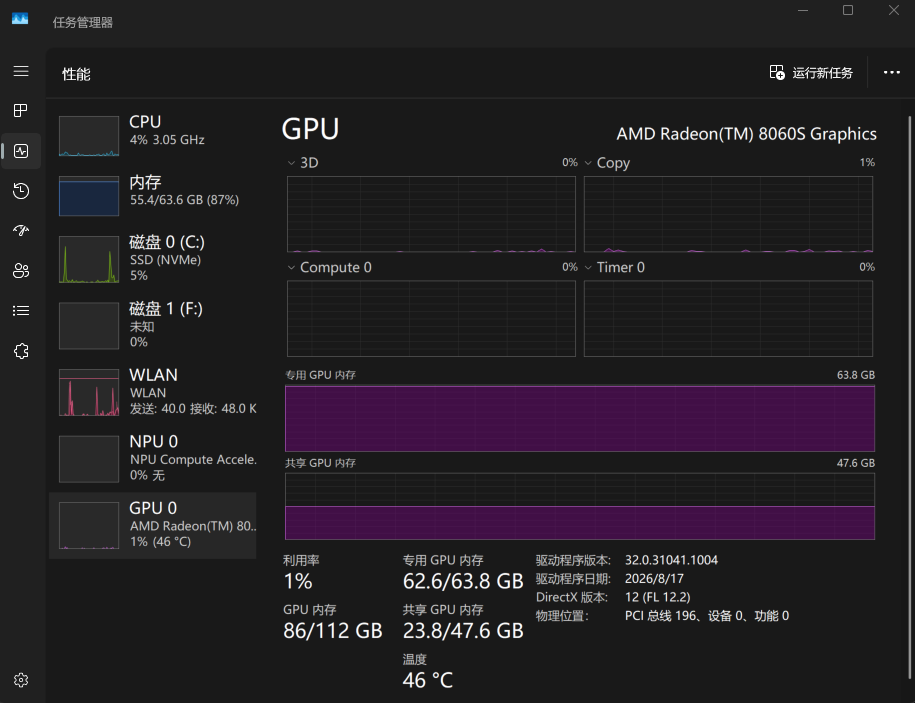Click the DirectX version 12 (FL 12.2)

(x=658, y=597)
